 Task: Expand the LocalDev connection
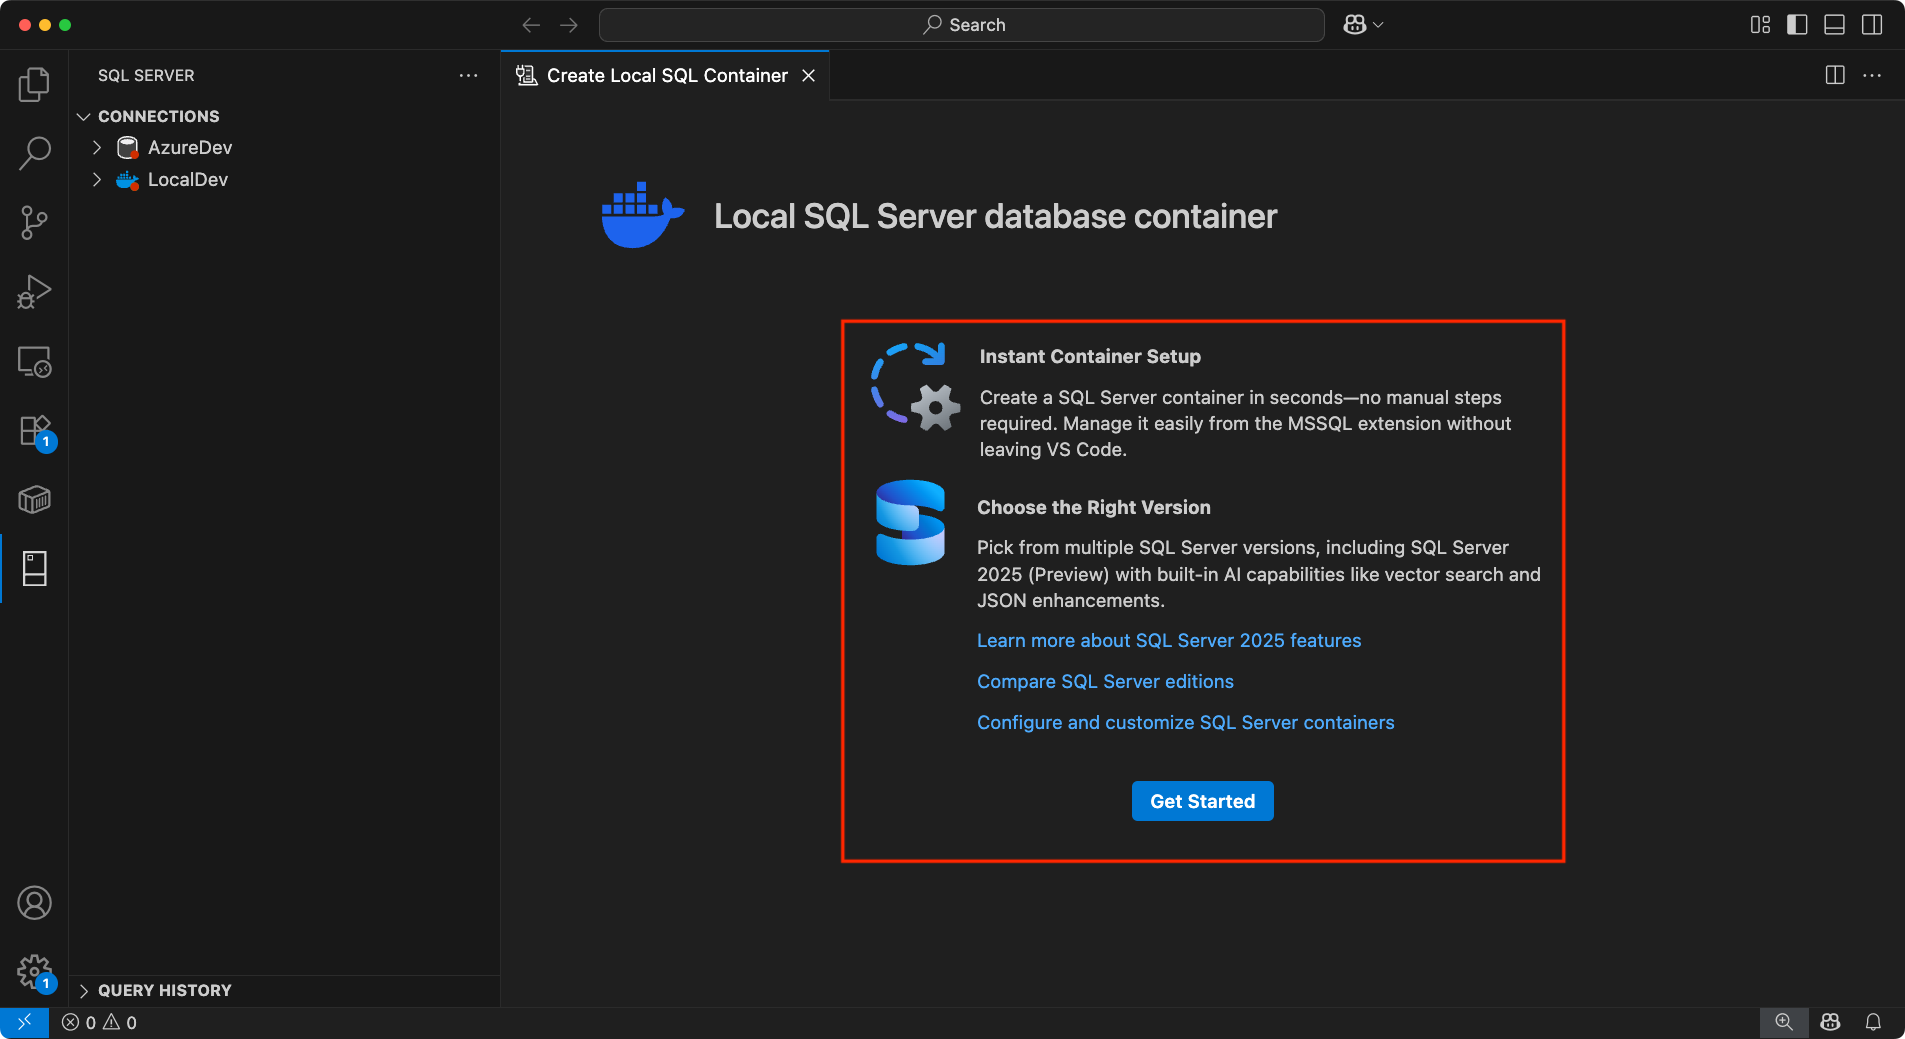click(96, 179)
